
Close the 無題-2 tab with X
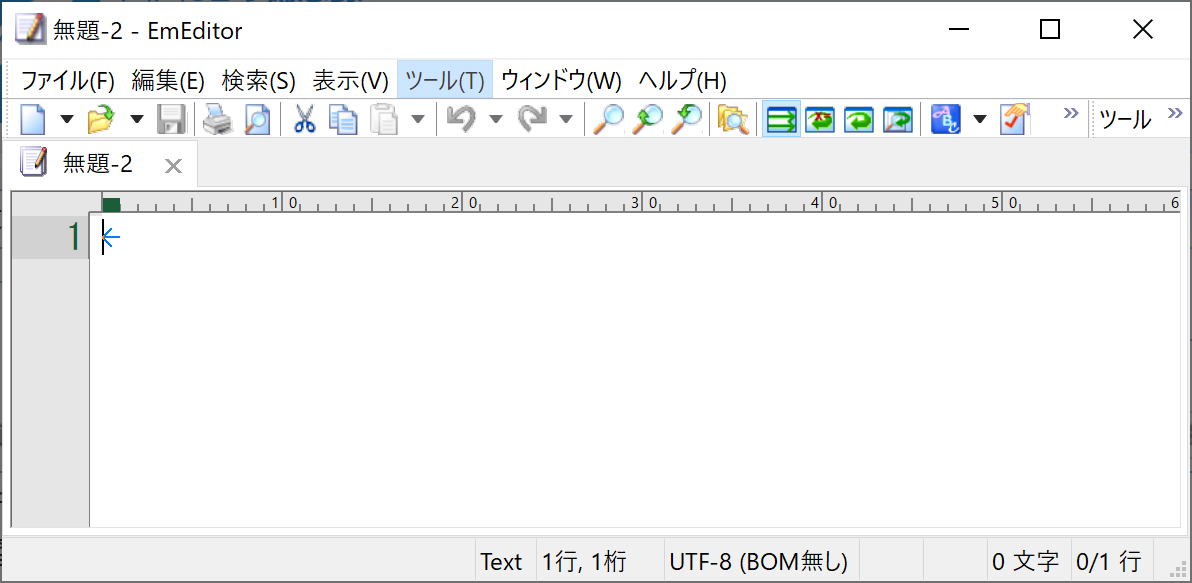click(173, 165)
